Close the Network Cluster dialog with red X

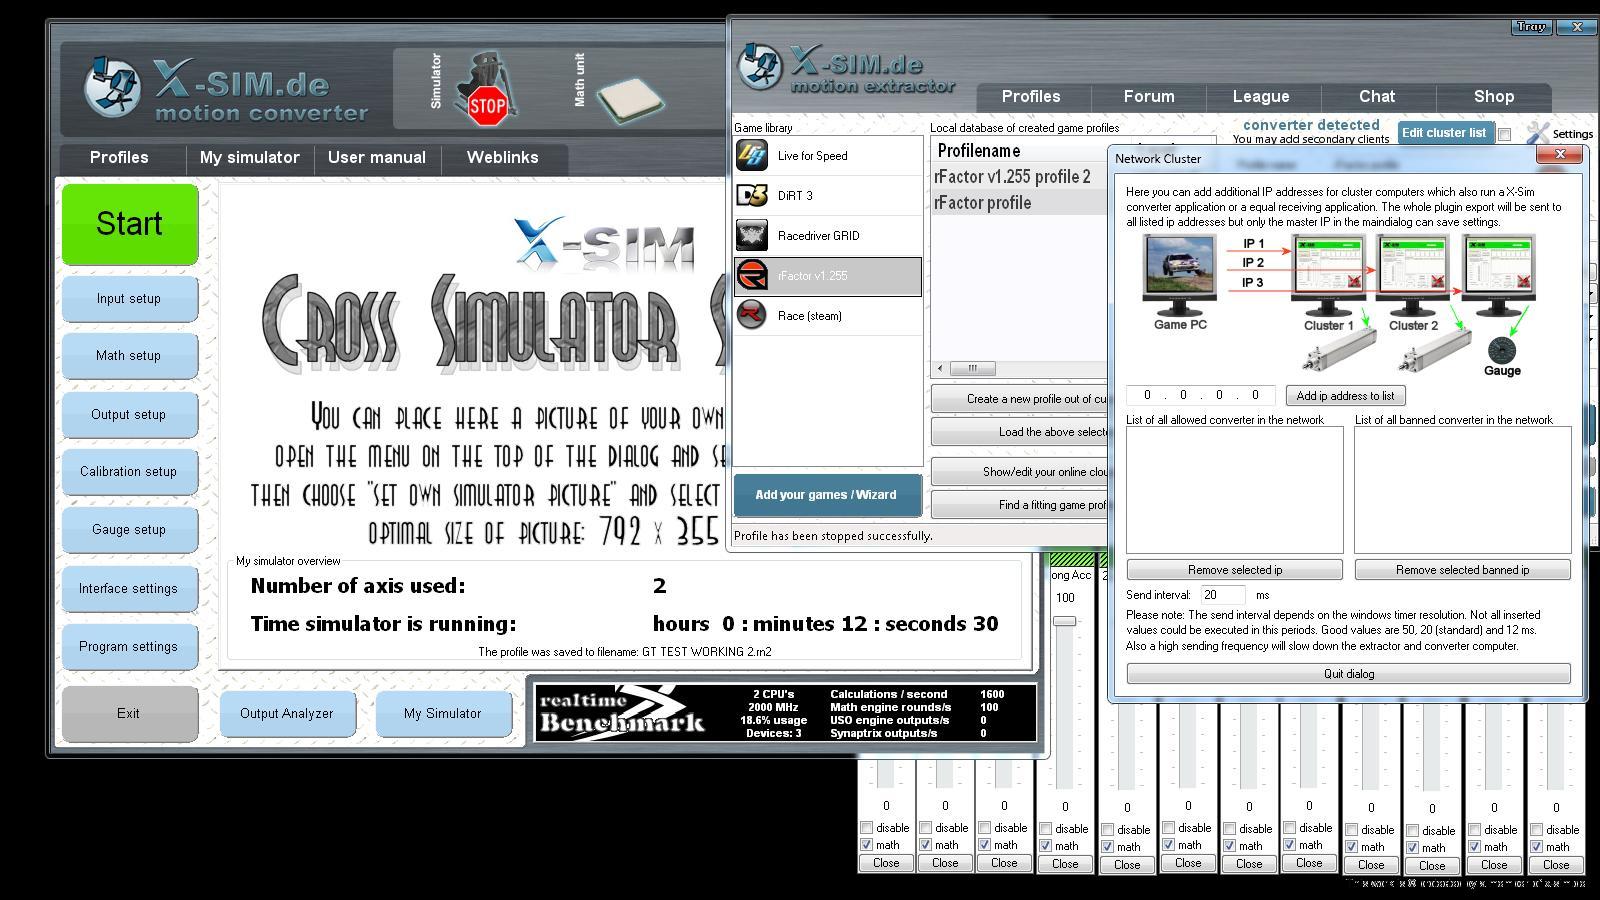[1560, 154]
